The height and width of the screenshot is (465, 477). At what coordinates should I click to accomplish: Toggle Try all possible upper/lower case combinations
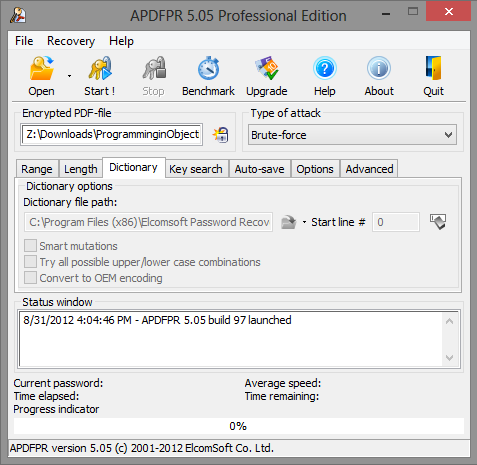click(x=30, y=262)
